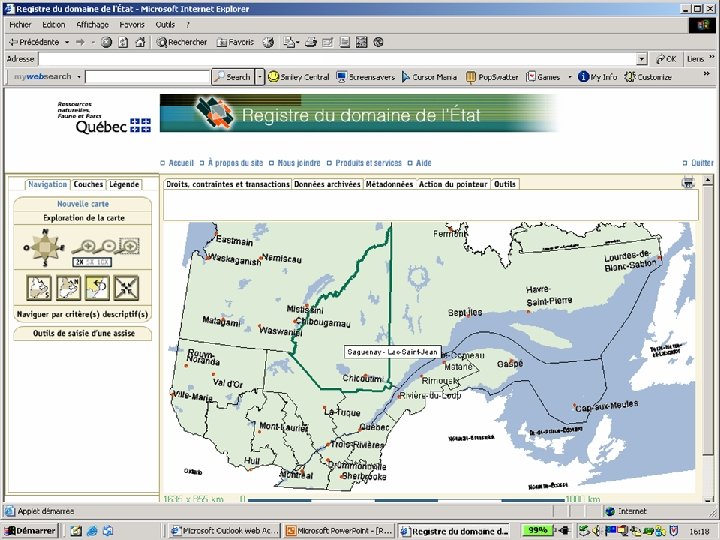Viewport: 720px width, 540px height.
Task: Choose the 2X zoom factor
Action: point(80,262)
